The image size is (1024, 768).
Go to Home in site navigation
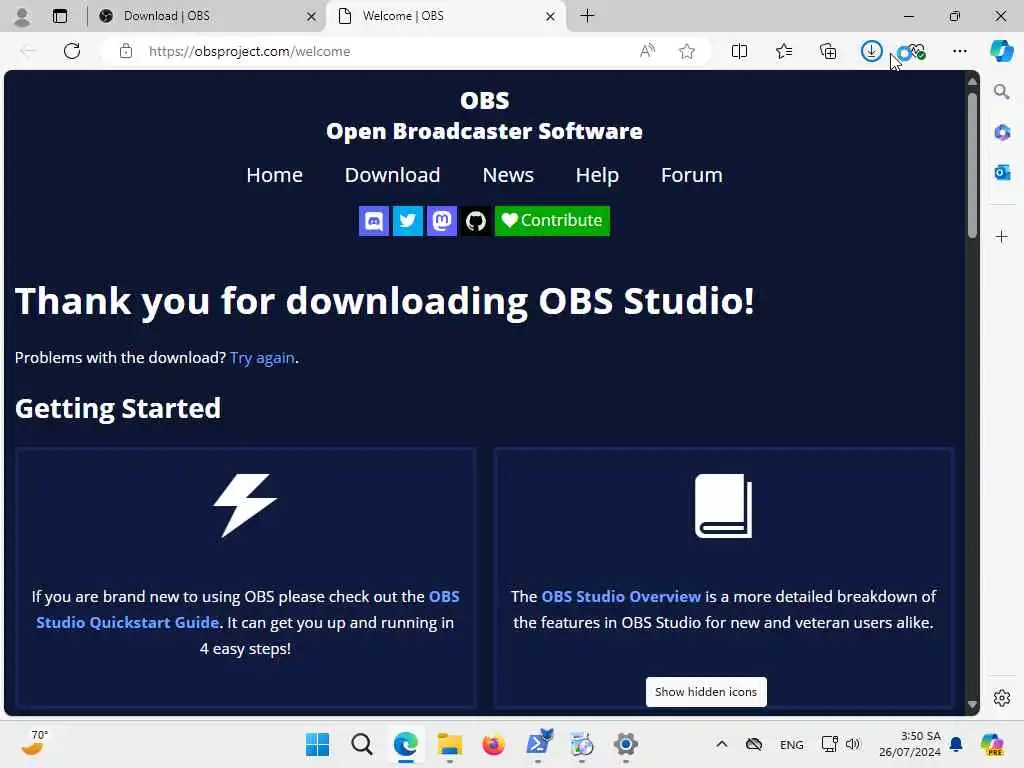(x=274, y=175)
